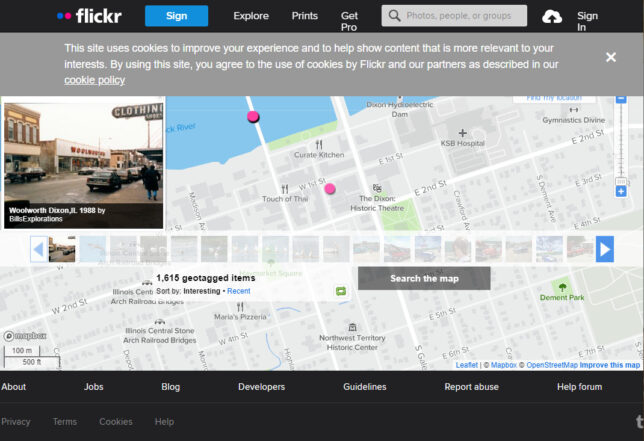Zoom out with the minus button

621,99
